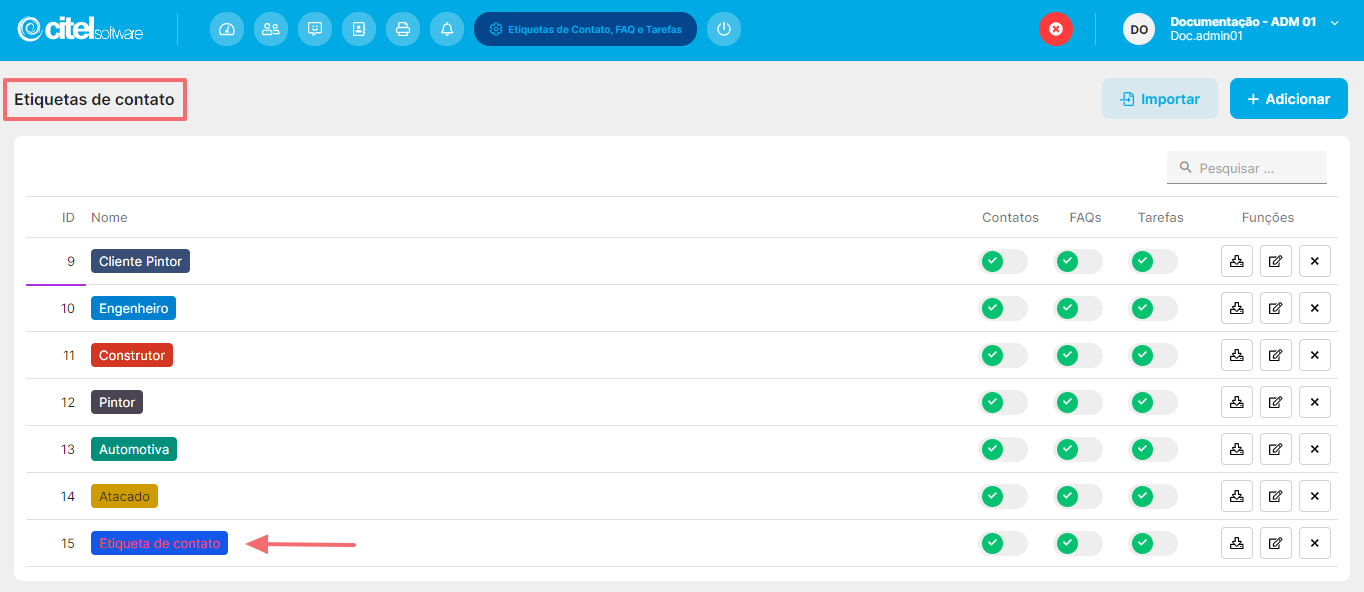The image size is (1364, 592).
Task: Edit the Pintor label
Action: [1276, 402]
